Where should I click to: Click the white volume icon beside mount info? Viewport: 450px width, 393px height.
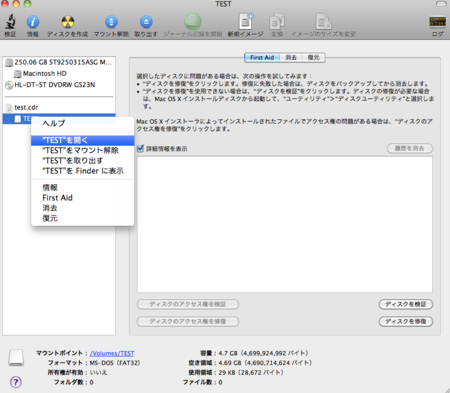(16, 358)
